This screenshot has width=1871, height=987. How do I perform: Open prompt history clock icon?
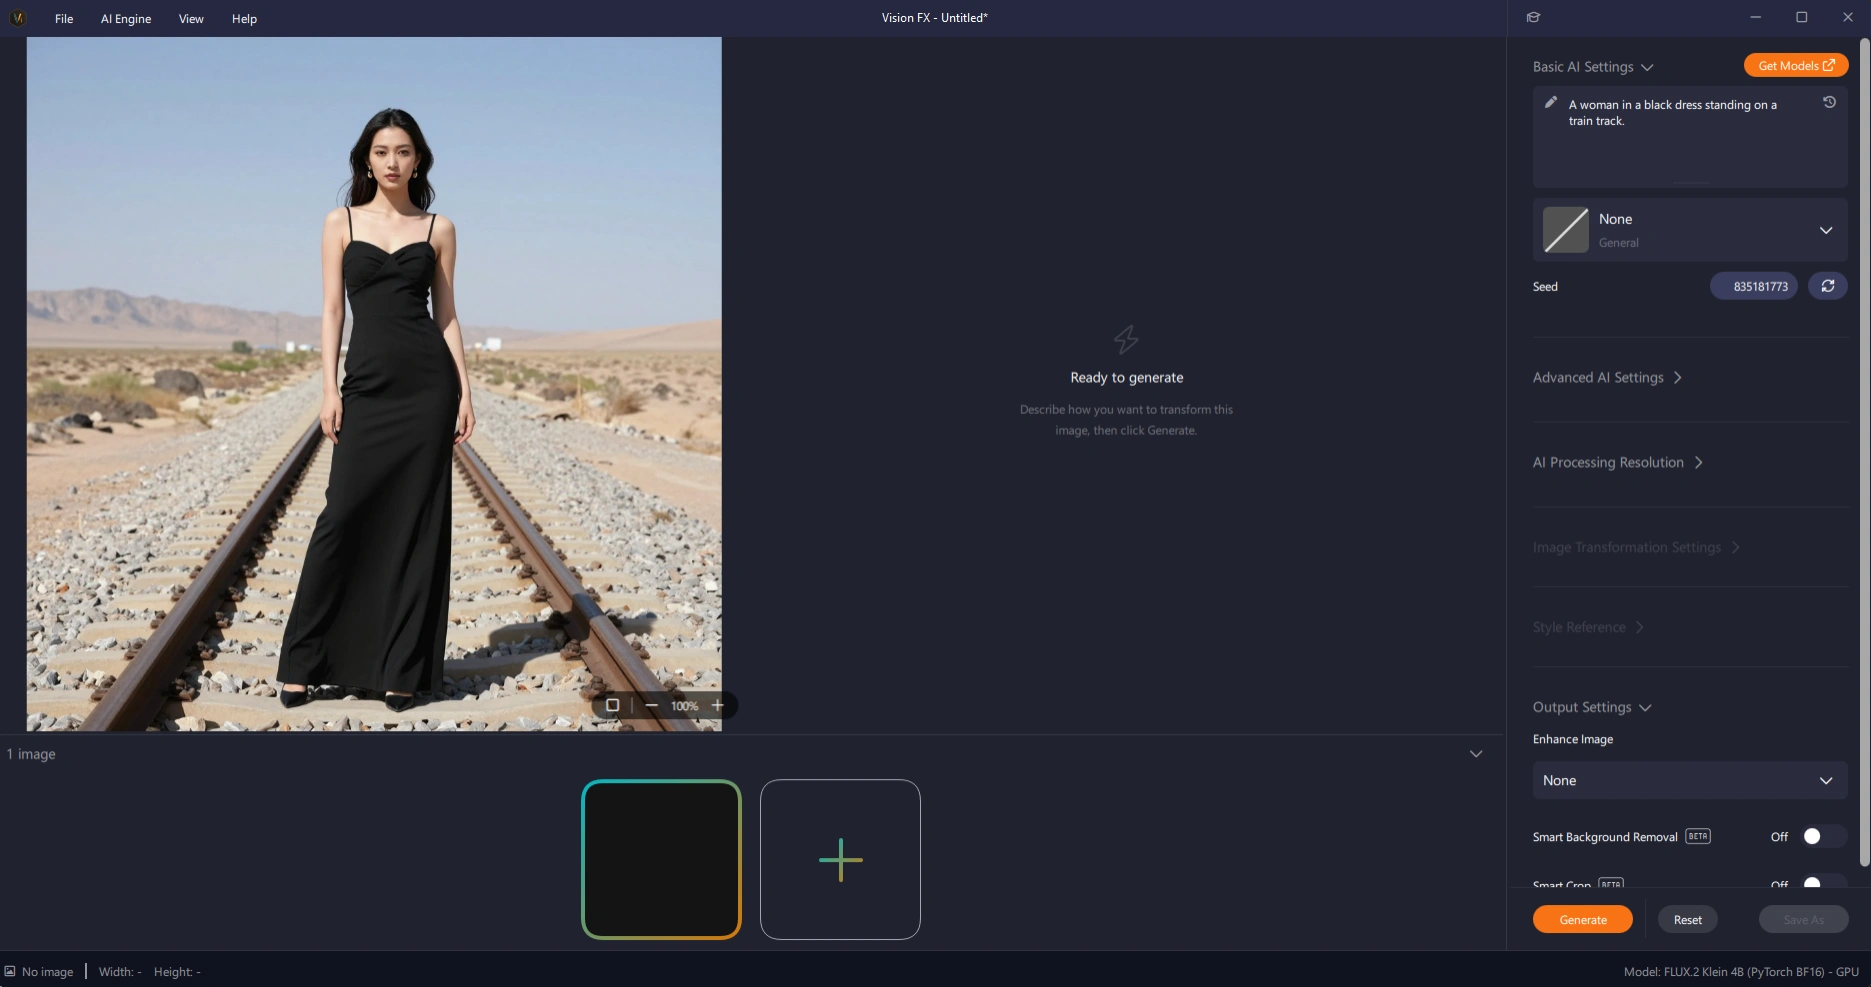(1829, 102)
